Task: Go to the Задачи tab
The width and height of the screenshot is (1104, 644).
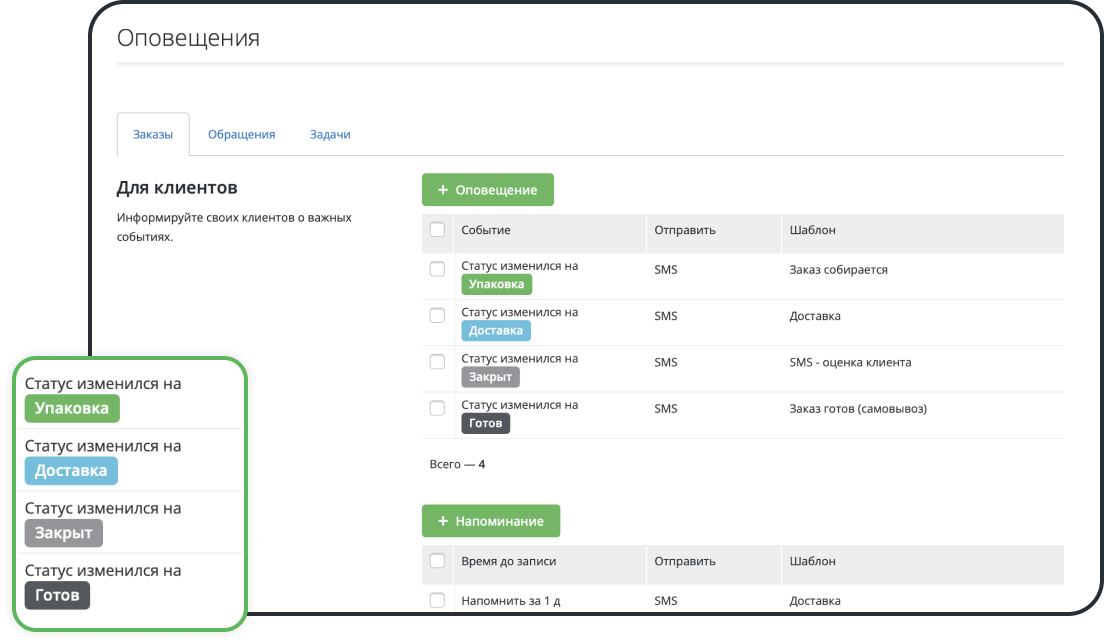Action: [x=330, y=134]
